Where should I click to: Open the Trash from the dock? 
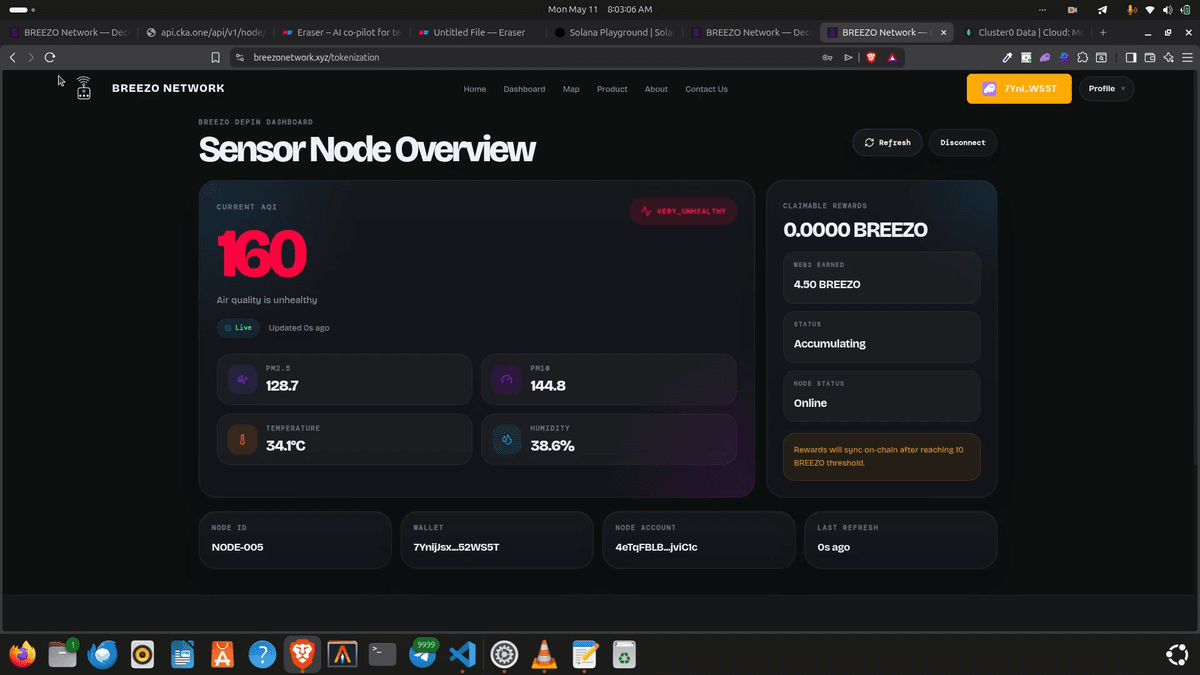point(624,655)
